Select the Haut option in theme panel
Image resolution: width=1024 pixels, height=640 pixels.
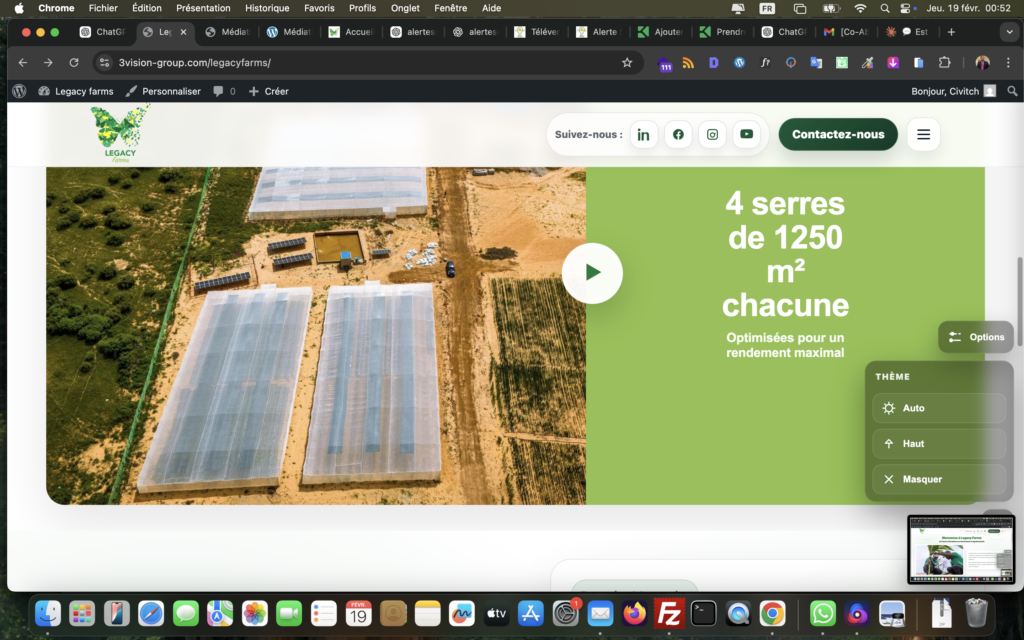938,444
